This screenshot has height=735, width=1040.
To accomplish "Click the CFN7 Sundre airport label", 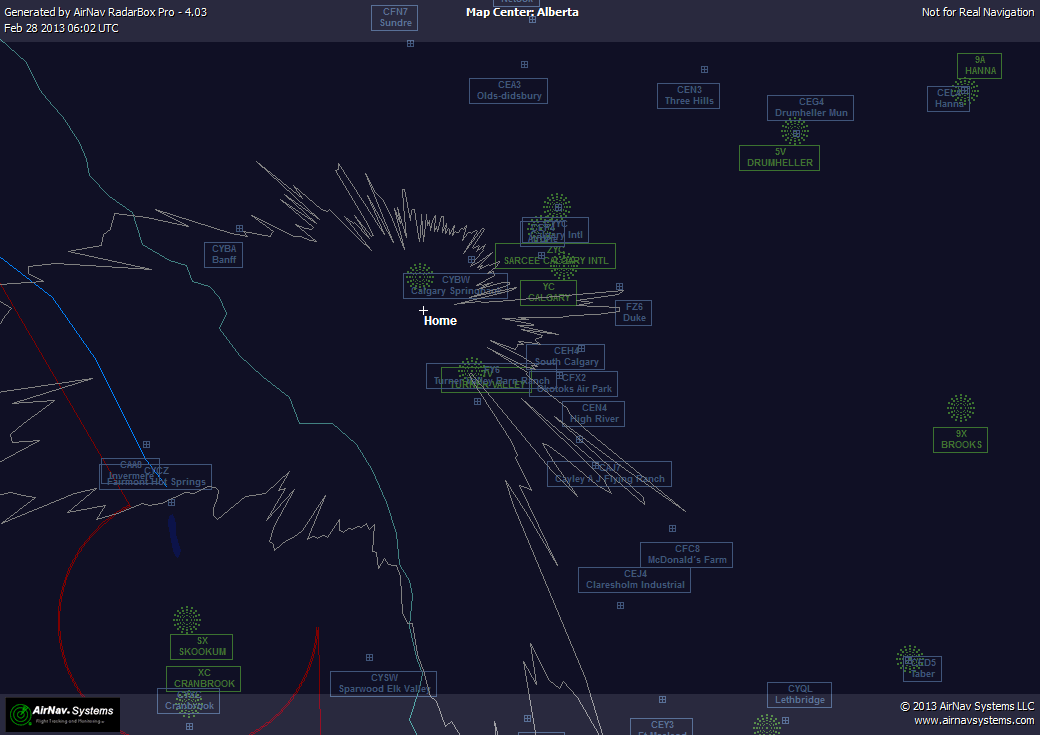I will (x=395, y=18).
